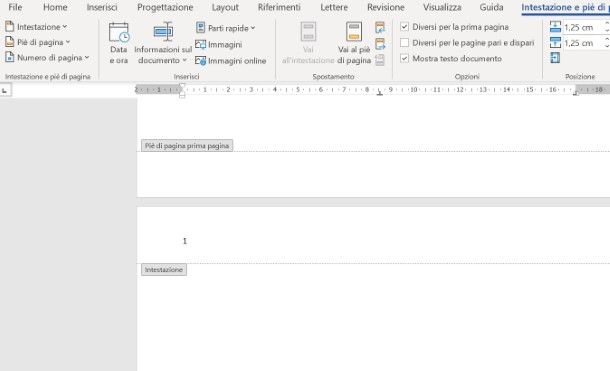
Task: Click the Link to previous icon
Action: click(380, 60)
